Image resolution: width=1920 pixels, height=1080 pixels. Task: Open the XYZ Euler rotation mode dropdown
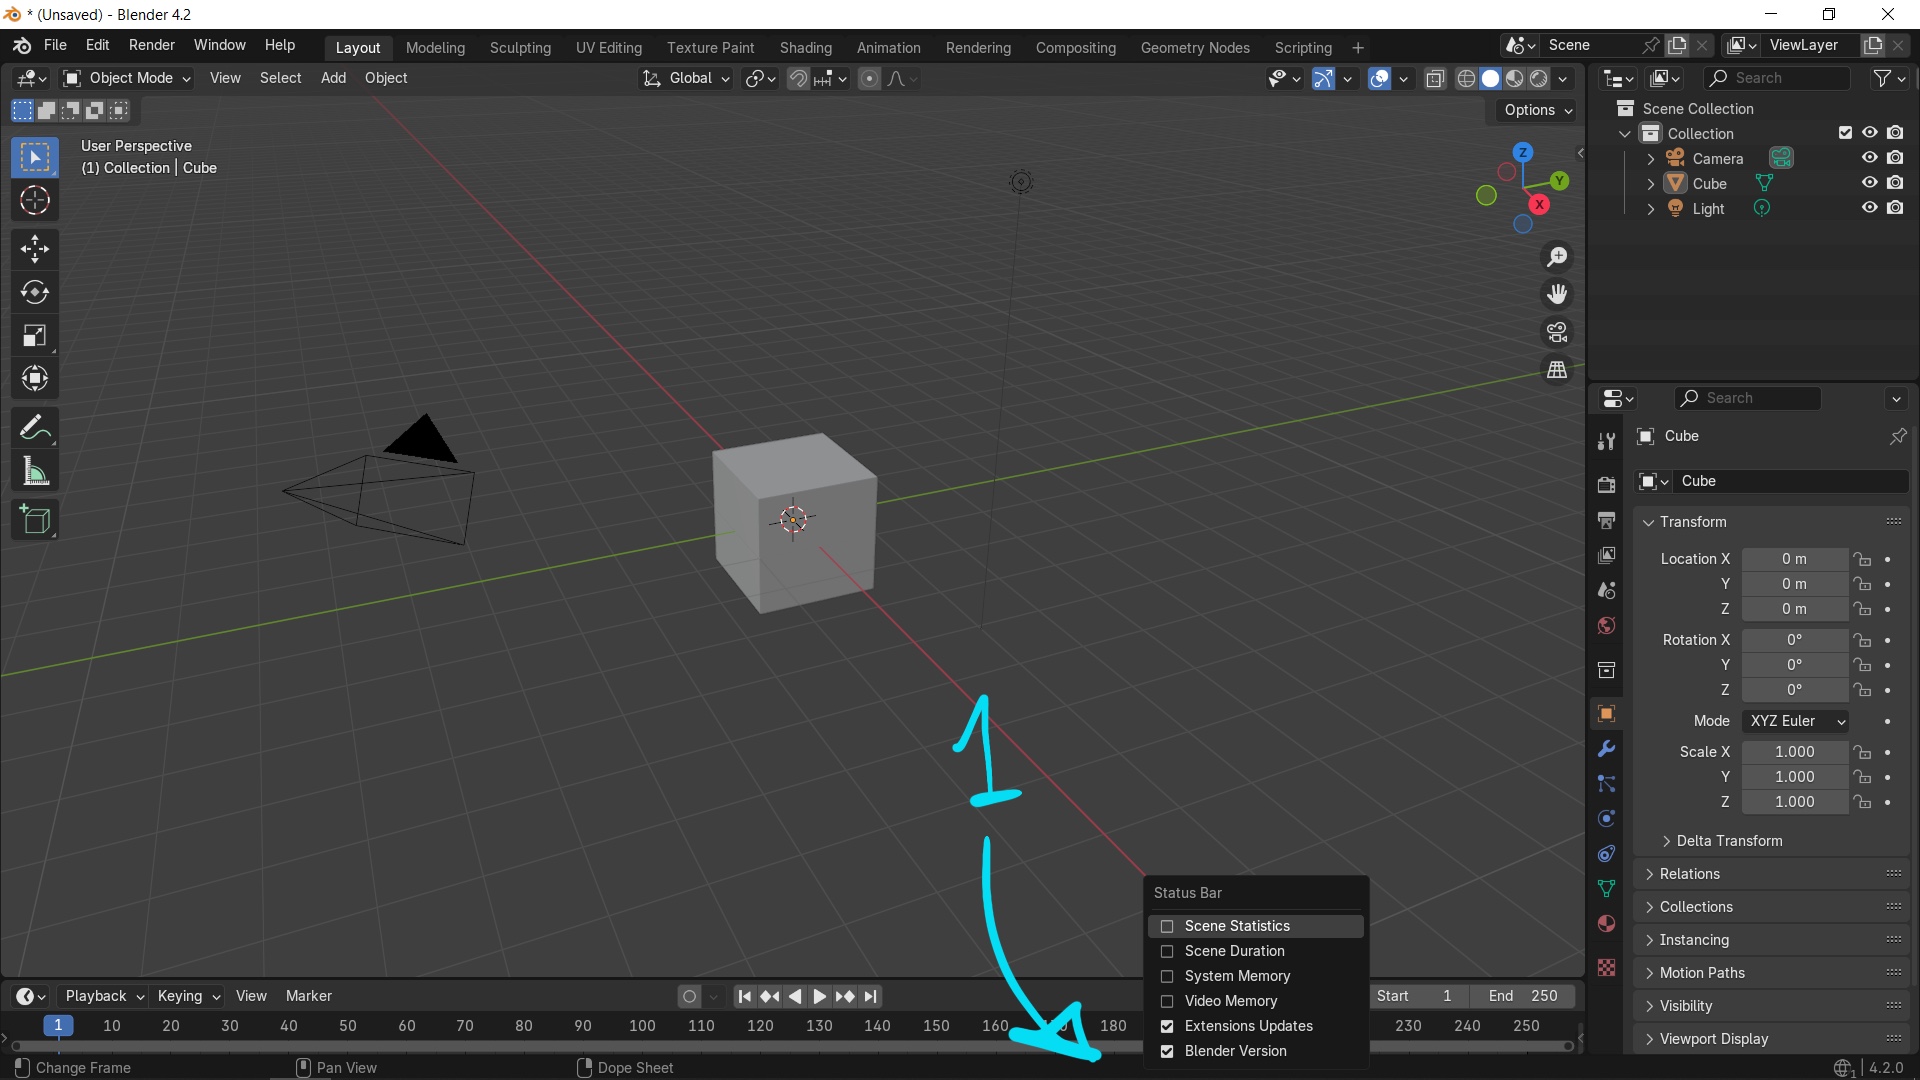coord(1795,721)
